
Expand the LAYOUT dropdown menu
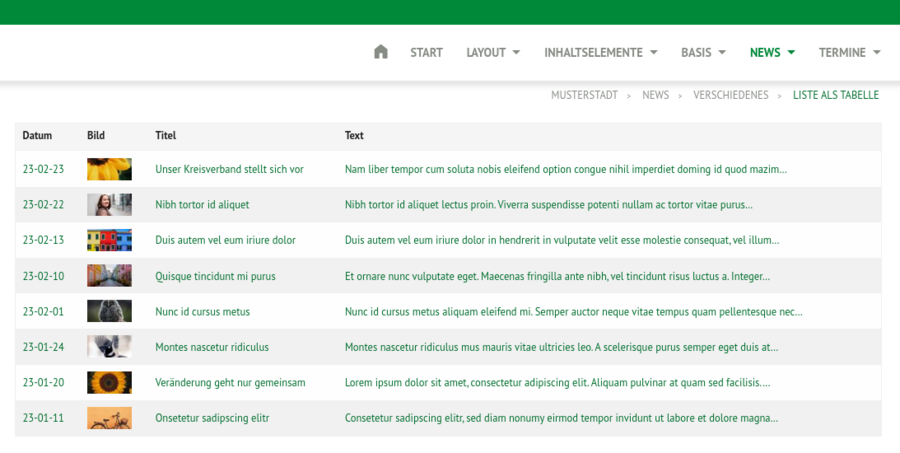tap(493, 52)
